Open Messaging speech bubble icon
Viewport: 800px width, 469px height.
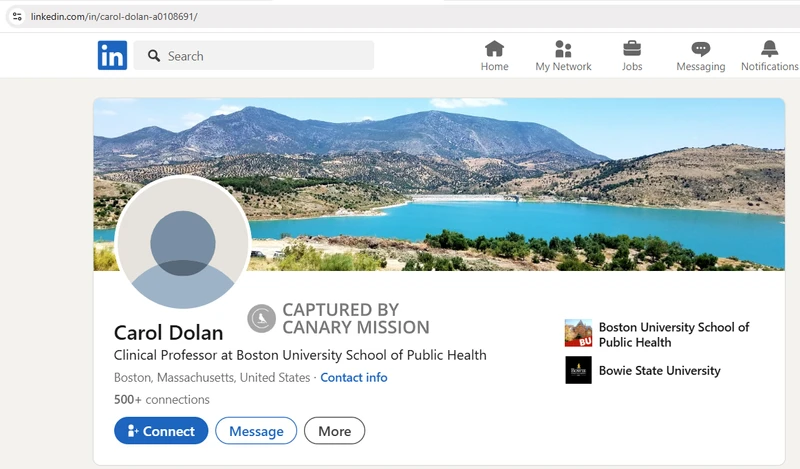701,49
